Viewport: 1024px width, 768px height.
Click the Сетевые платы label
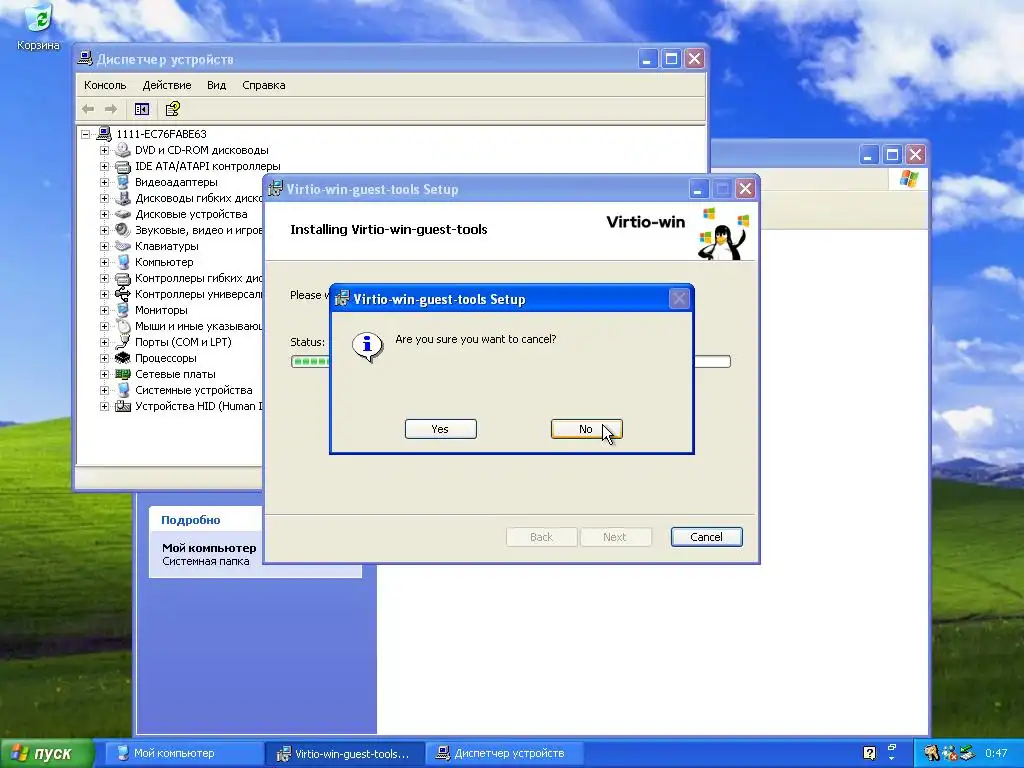coord(175,374)
